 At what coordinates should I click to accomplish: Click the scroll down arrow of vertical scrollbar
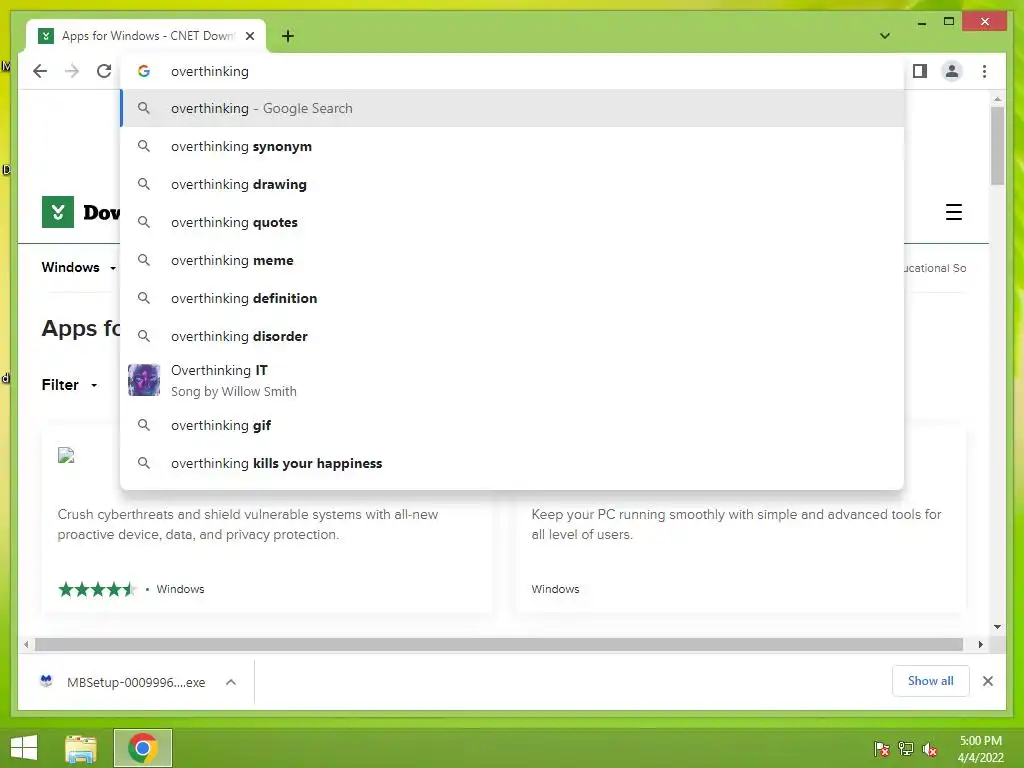[997, 627]
